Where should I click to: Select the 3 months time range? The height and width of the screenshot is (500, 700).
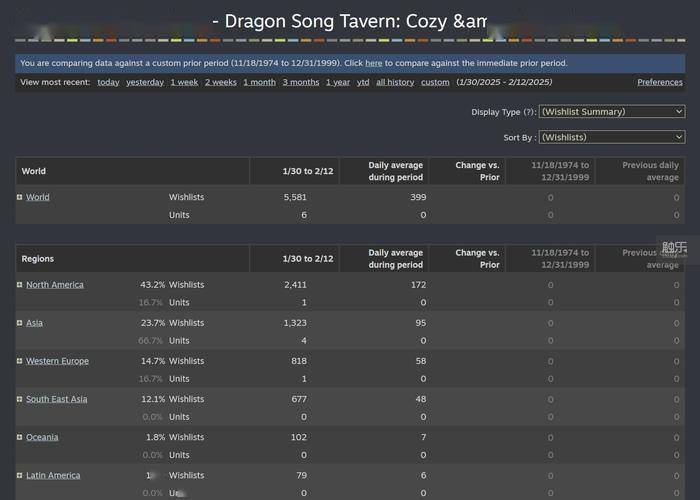pyautogui.click(x=301, y=82)
